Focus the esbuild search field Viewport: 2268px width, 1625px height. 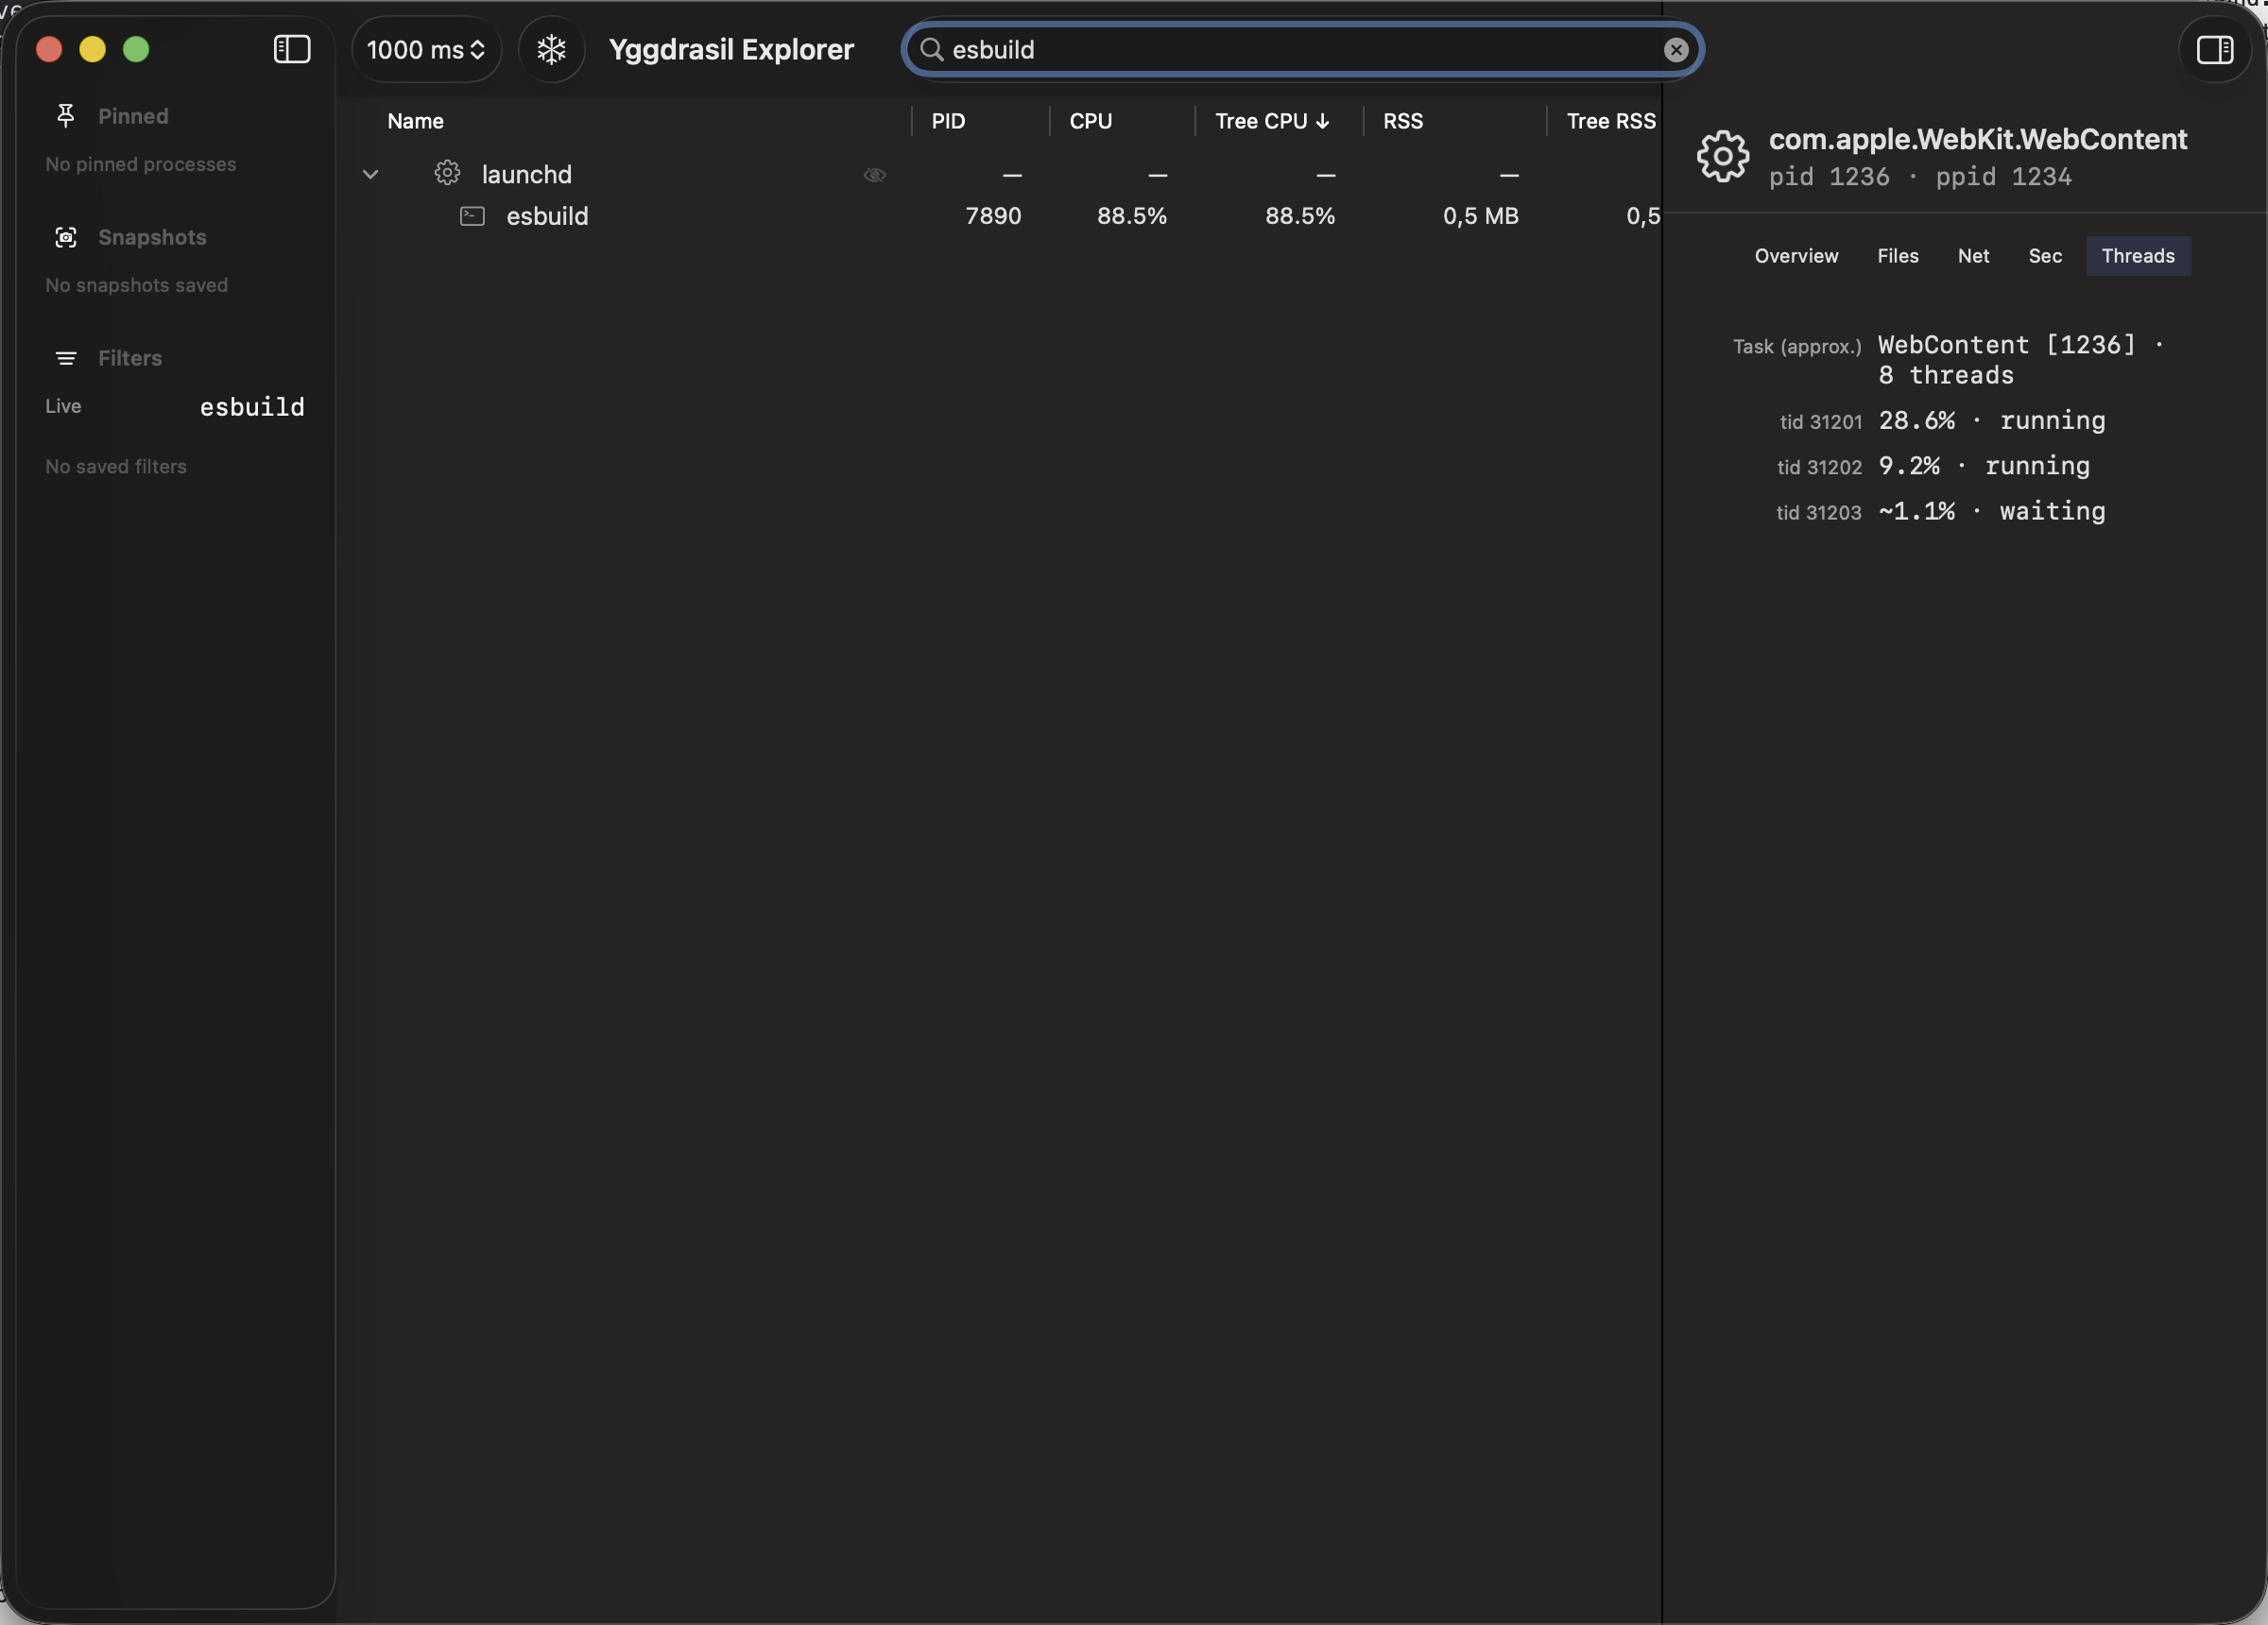[1302, 49]
